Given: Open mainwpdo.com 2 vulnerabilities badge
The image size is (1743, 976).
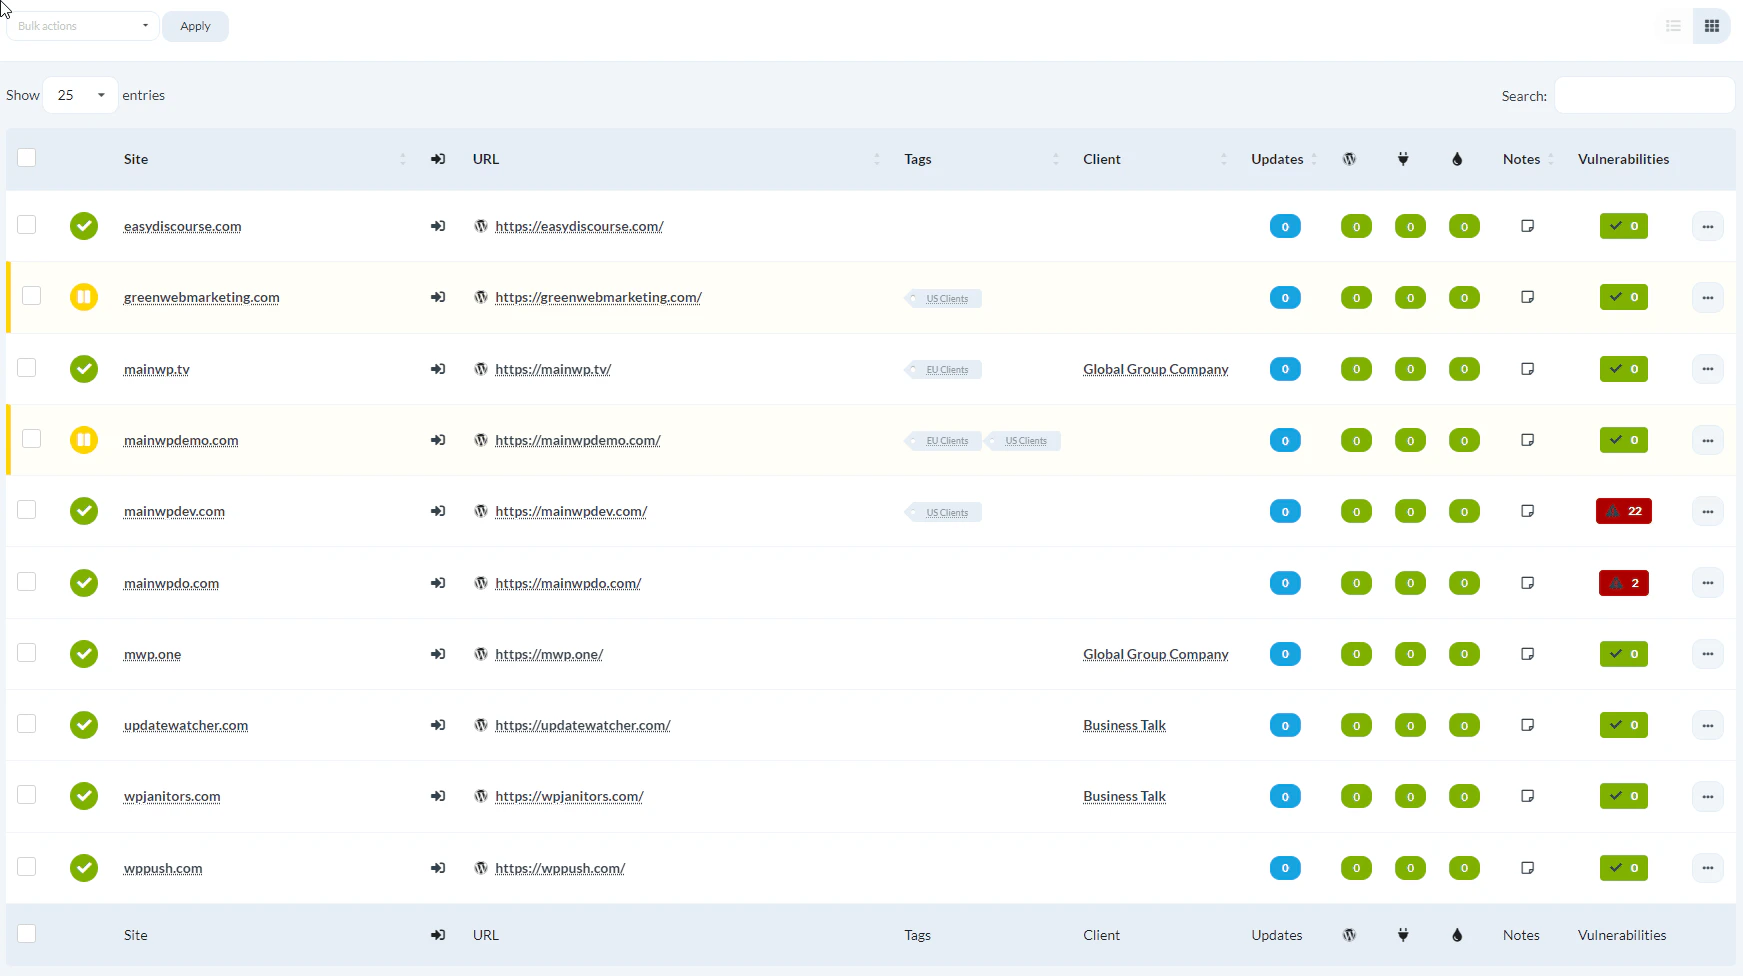Looking at the screenshot, I should 1624,583.
